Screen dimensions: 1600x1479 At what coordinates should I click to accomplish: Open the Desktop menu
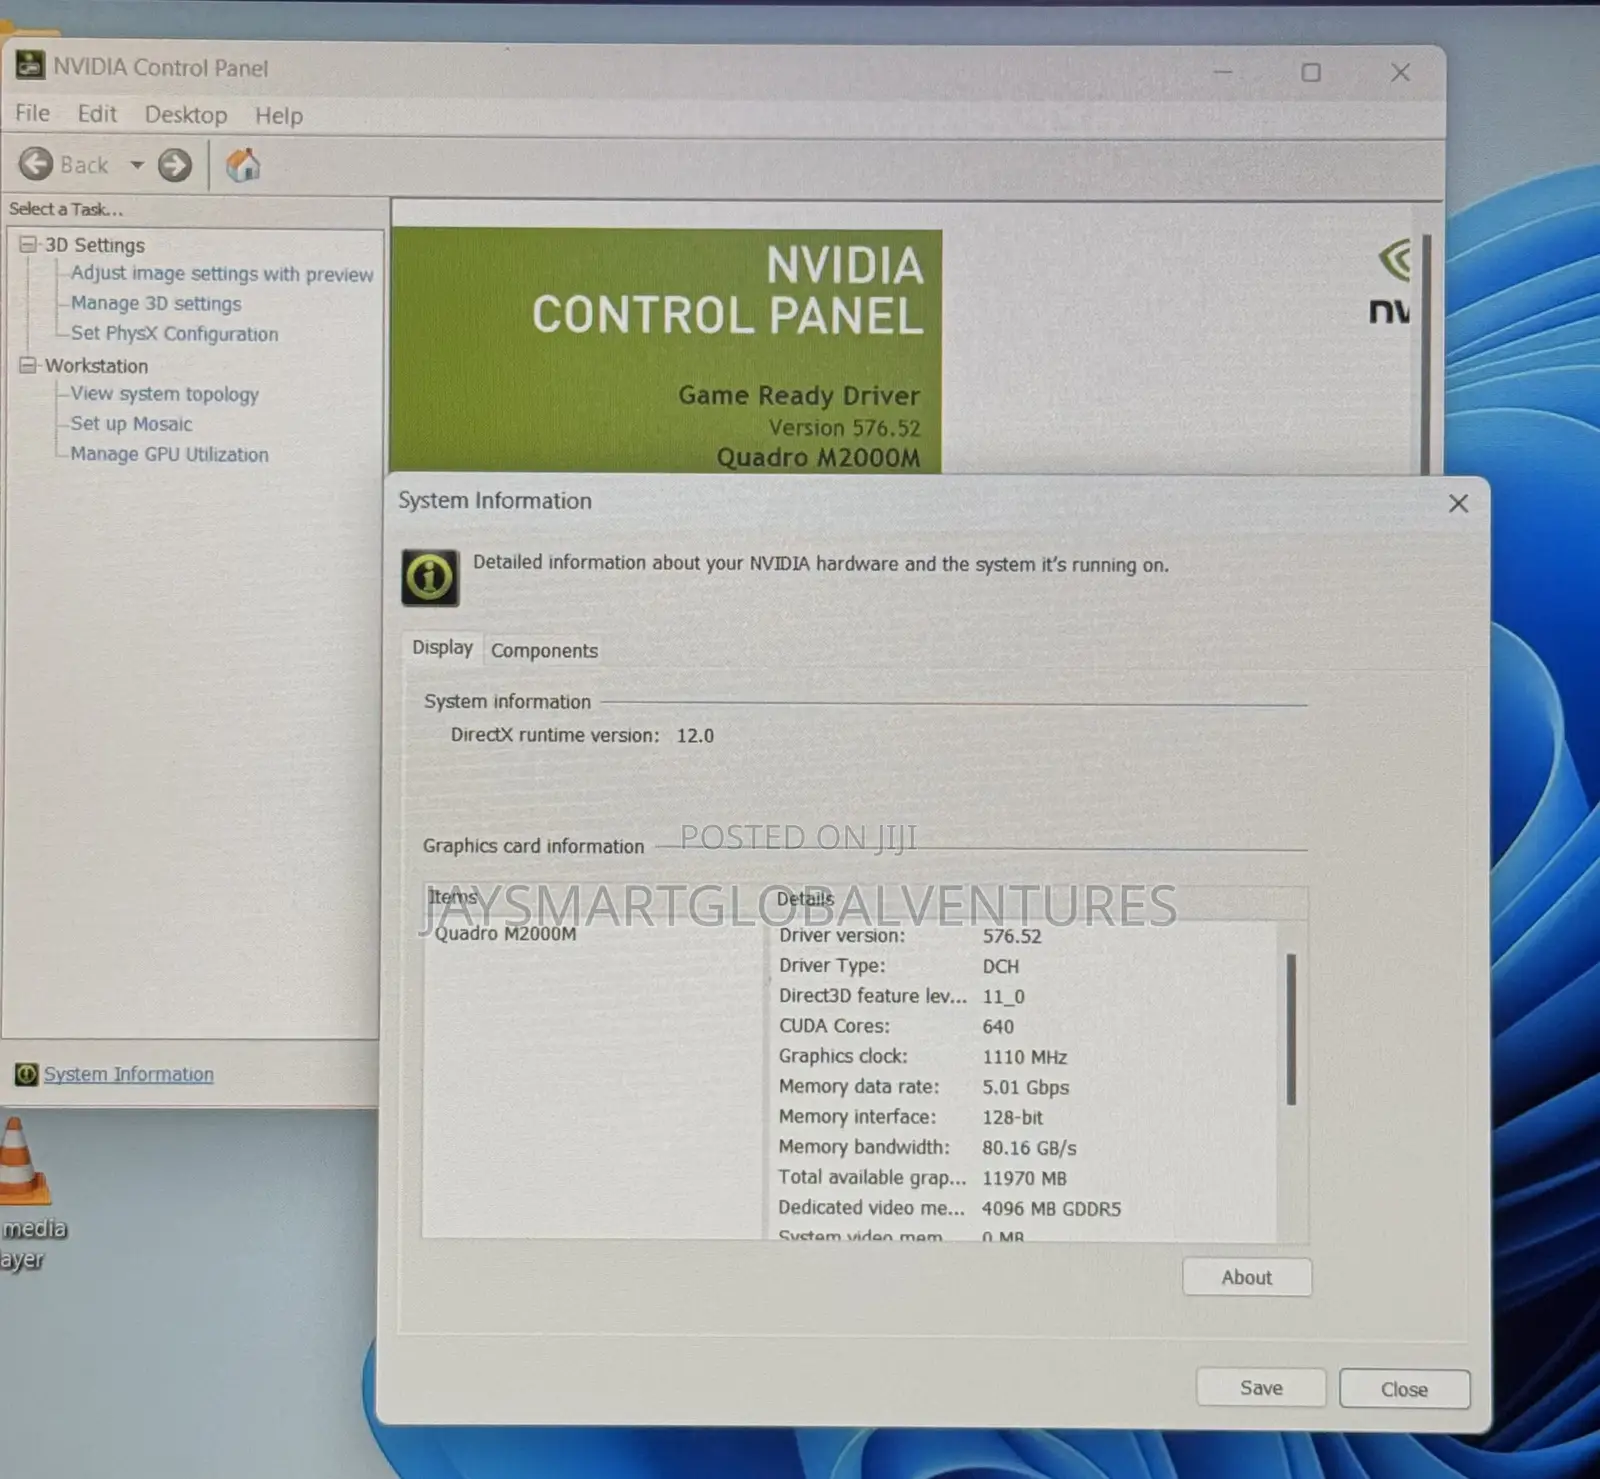click(x=186, y=115)
